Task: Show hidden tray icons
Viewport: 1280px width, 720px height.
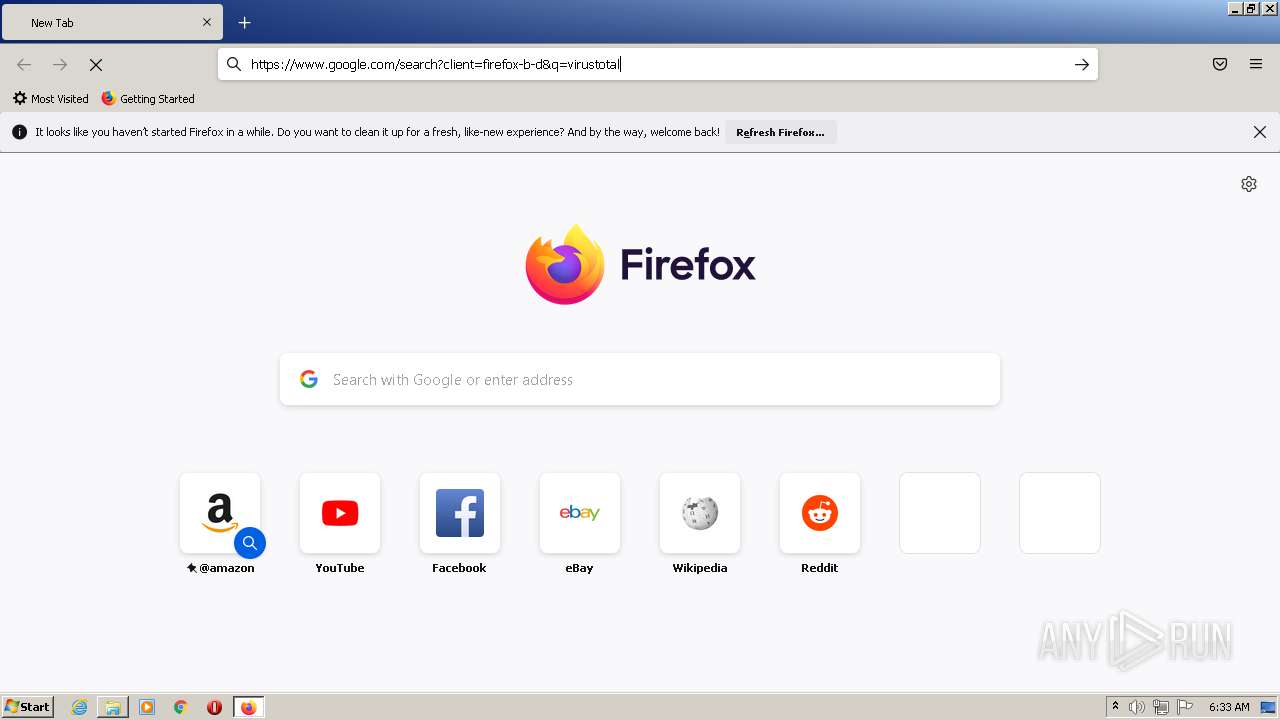Action: pos(1115,707)
